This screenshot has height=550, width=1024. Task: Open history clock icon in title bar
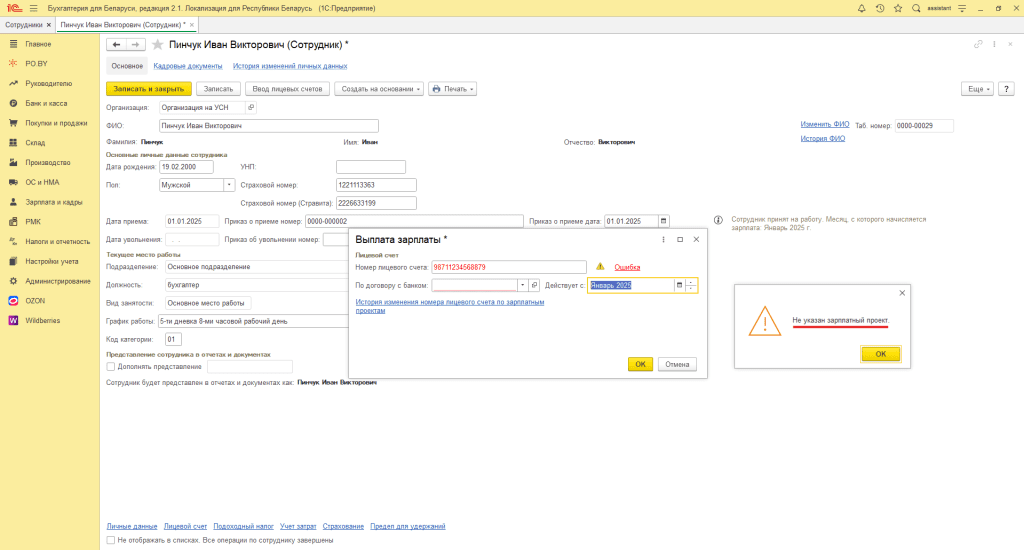pyautogui.click(x=880, y=8)
